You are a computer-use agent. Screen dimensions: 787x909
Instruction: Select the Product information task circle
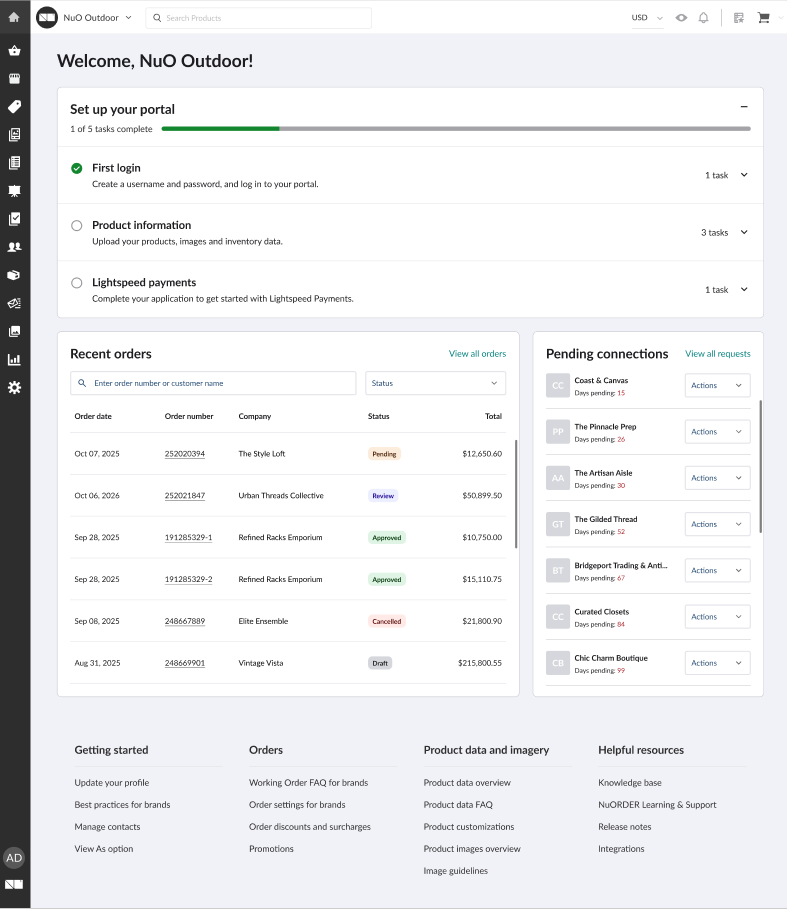[x=77, y=226]
